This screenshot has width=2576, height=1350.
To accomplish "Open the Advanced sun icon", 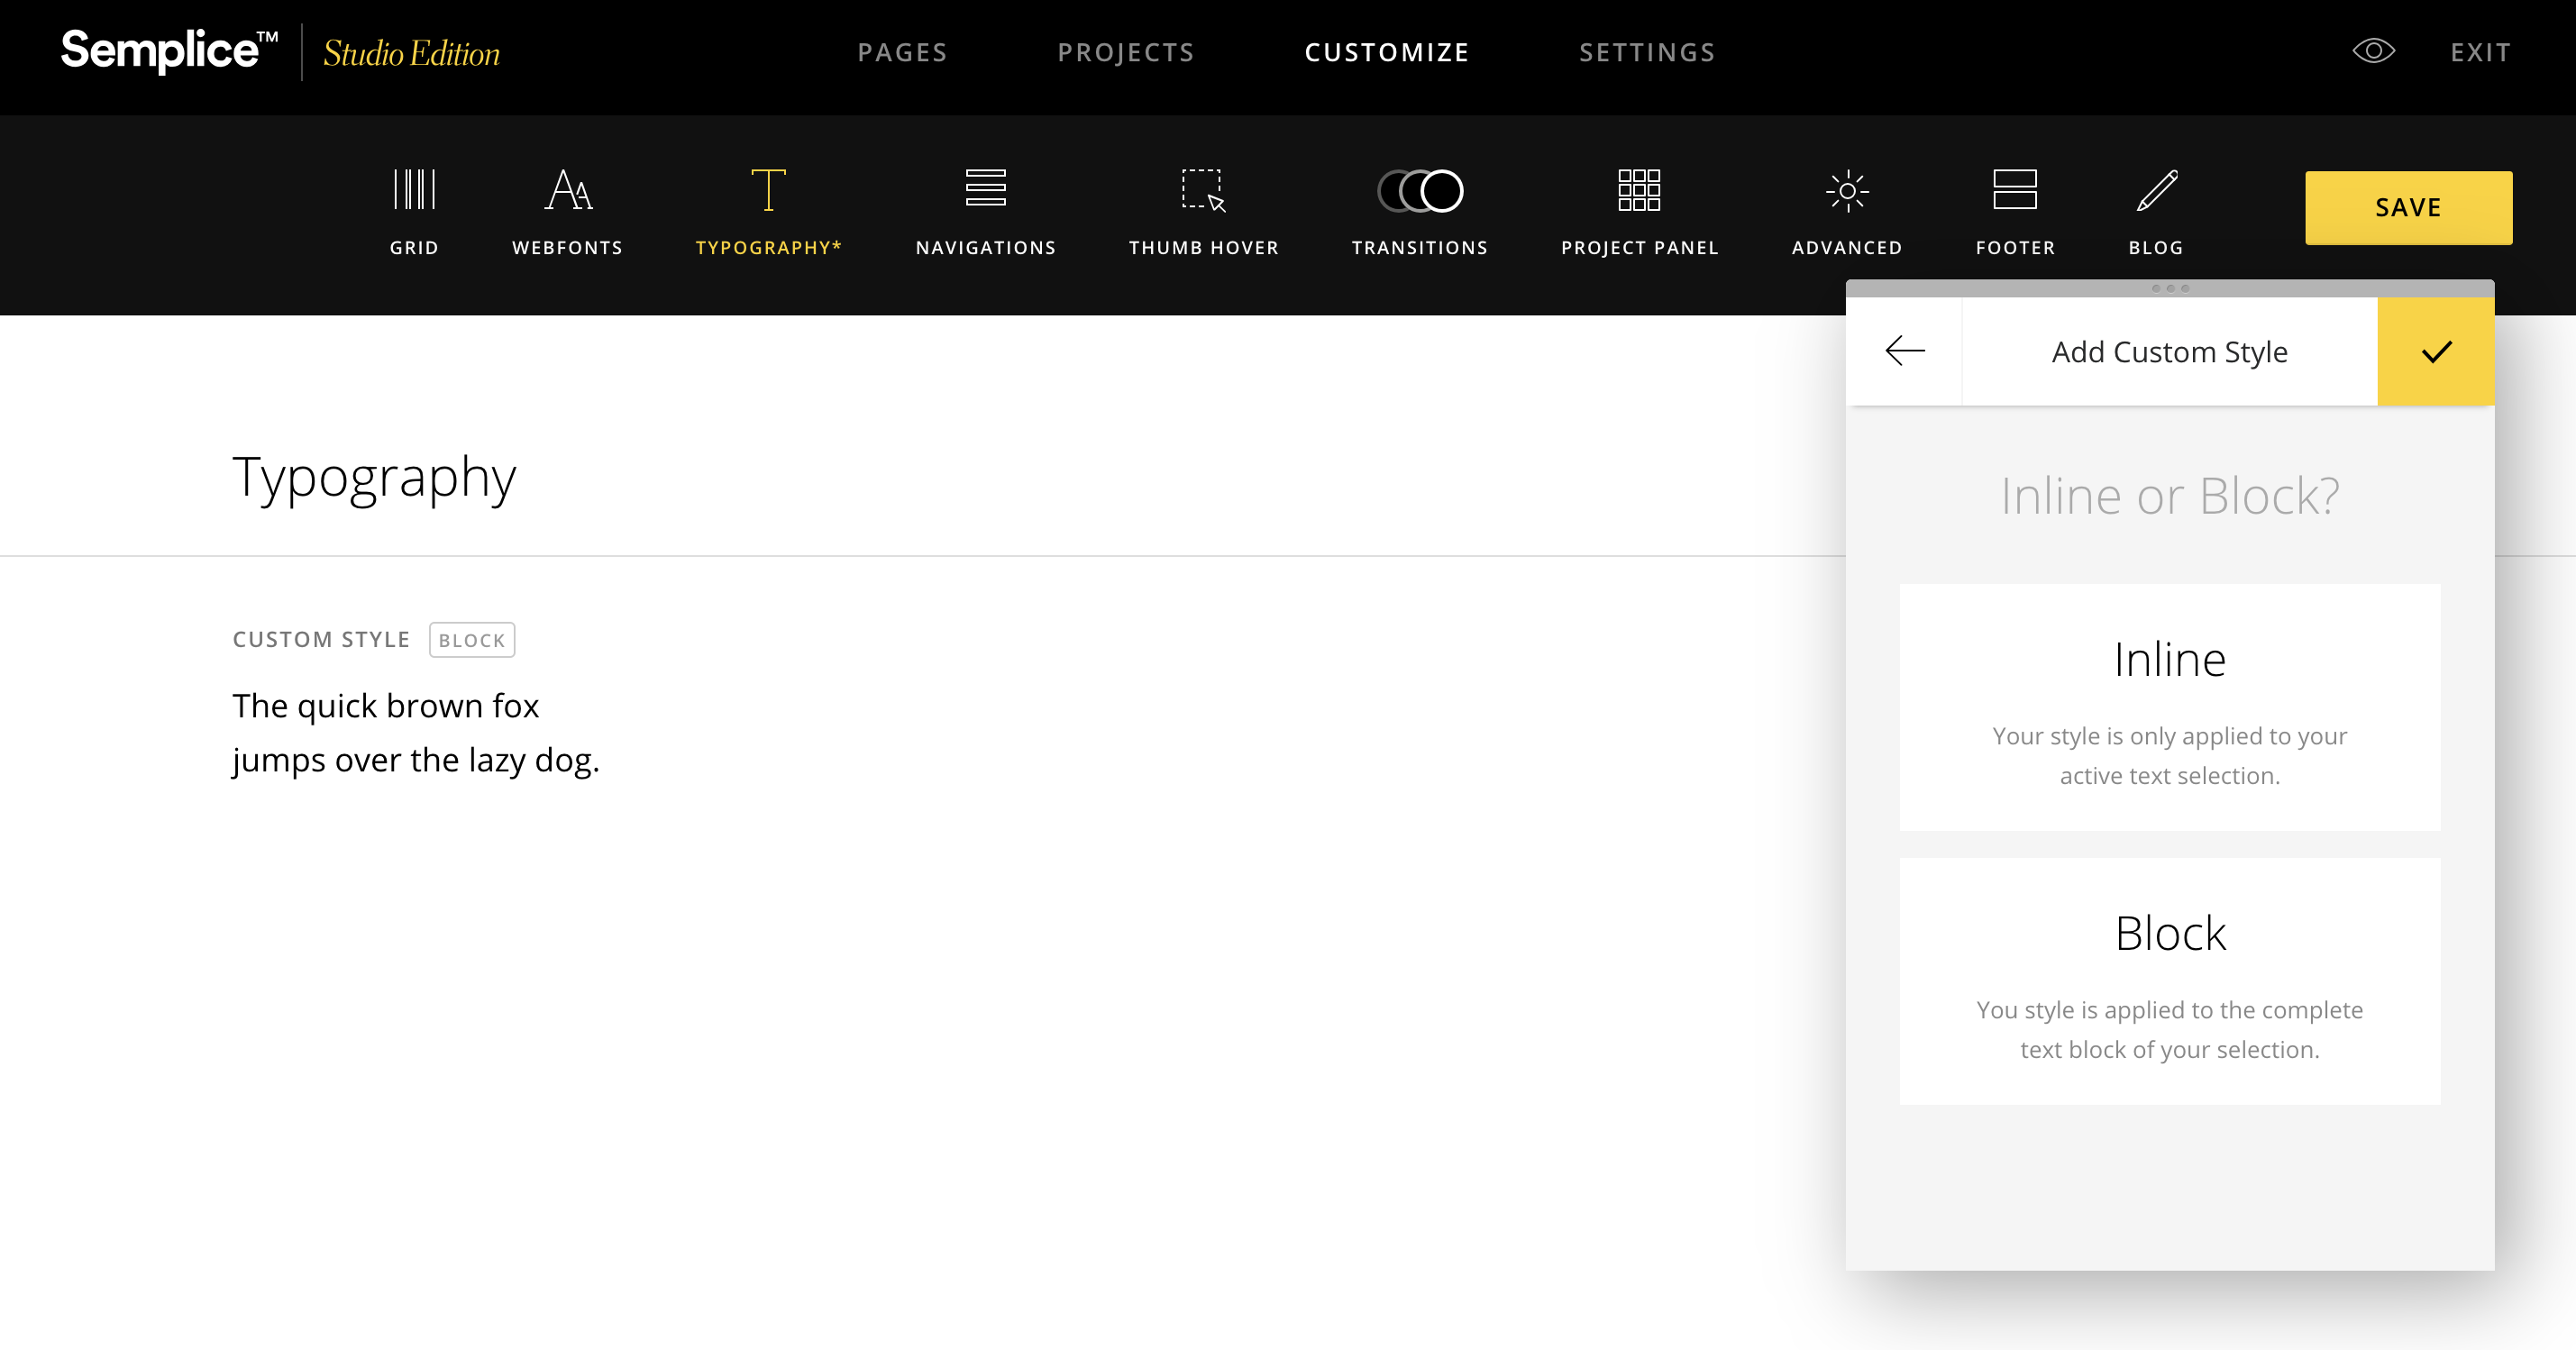I will [1846, 190].
